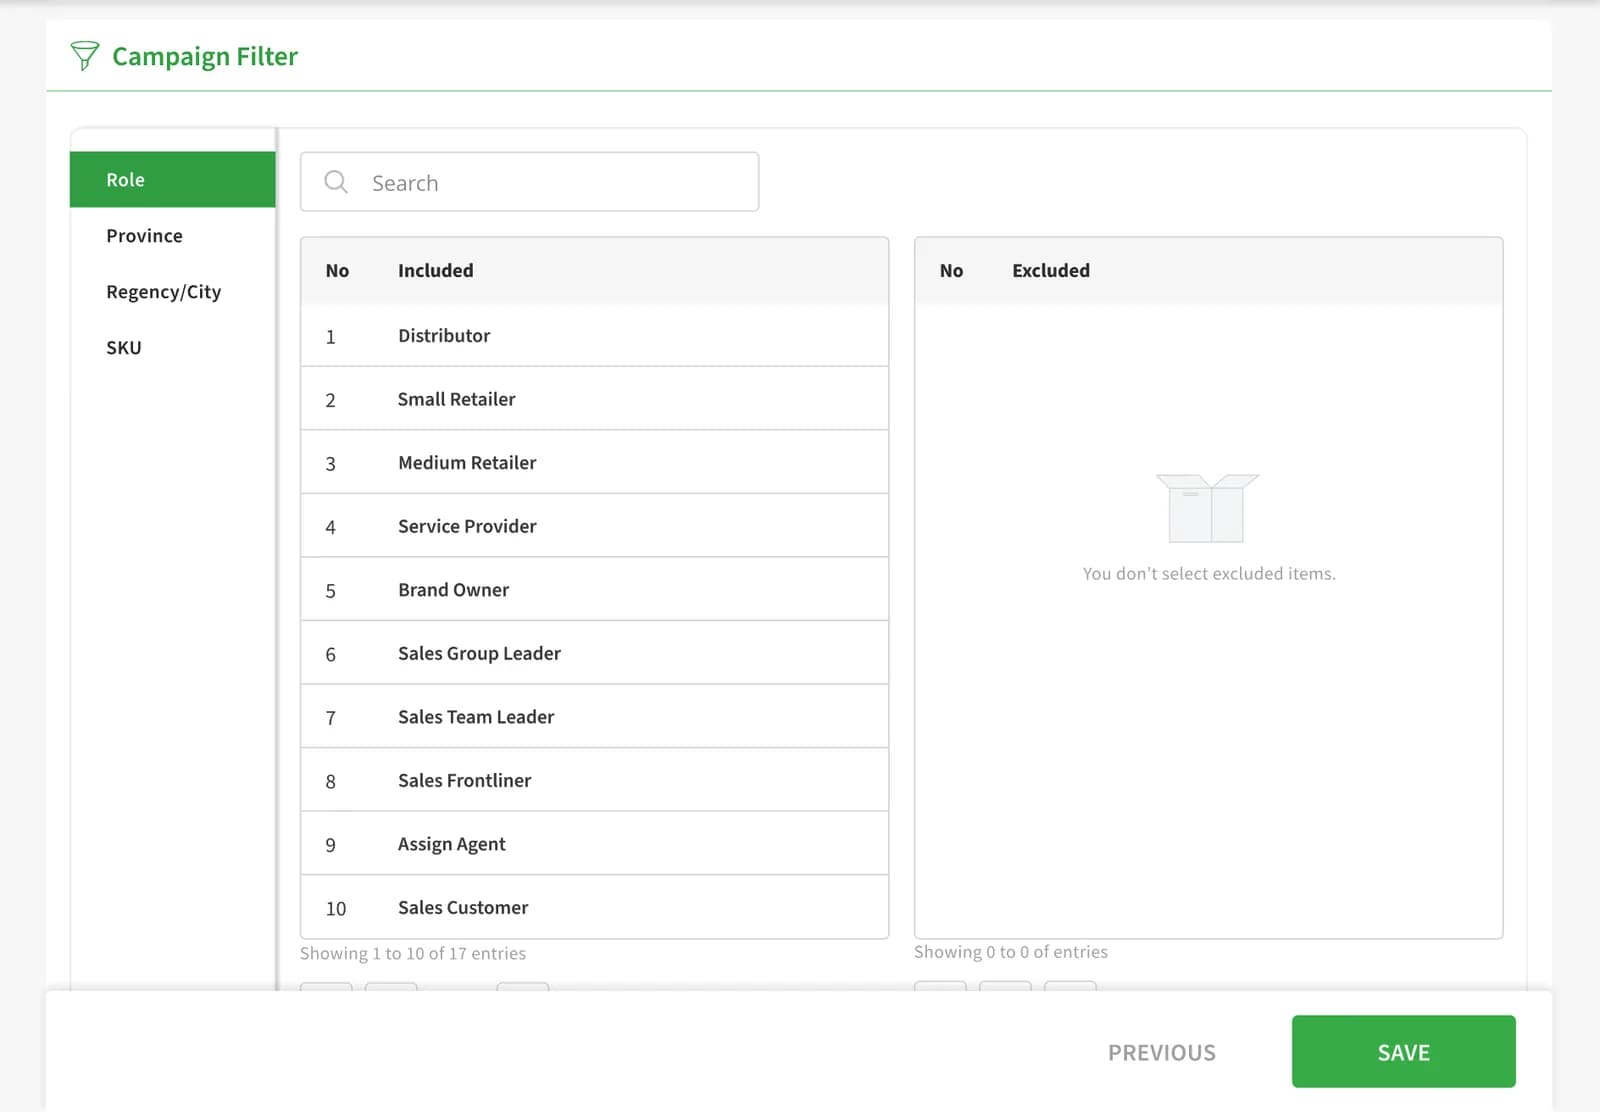Click 'Showing 1 to 10 of 17 entries' text
This screenshot has width=1600, height=1112.
413,954
